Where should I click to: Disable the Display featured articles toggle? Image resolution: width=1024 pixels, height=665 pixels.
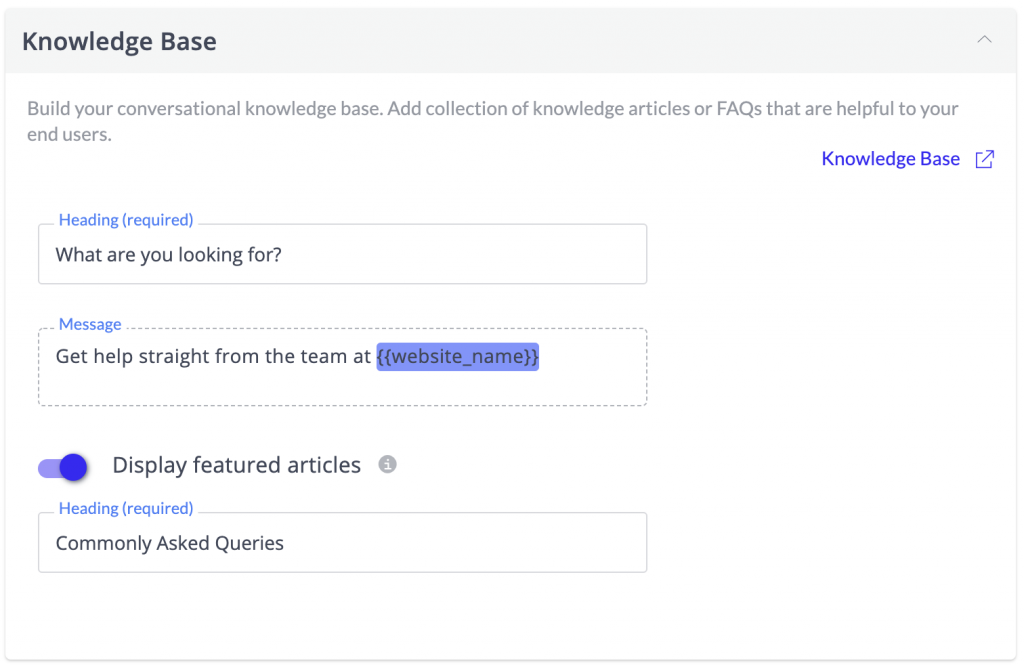point(63,467)
